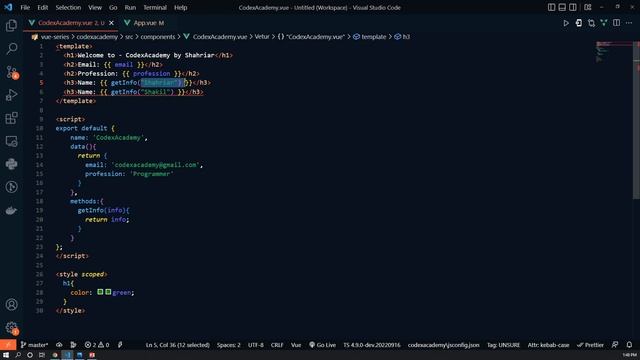Viewport: 640px width, 360px height.
Task: Click TS 4.9.0-dev.20220916 version in status bar
Action: pyautogui.click(x=371, y=345)
